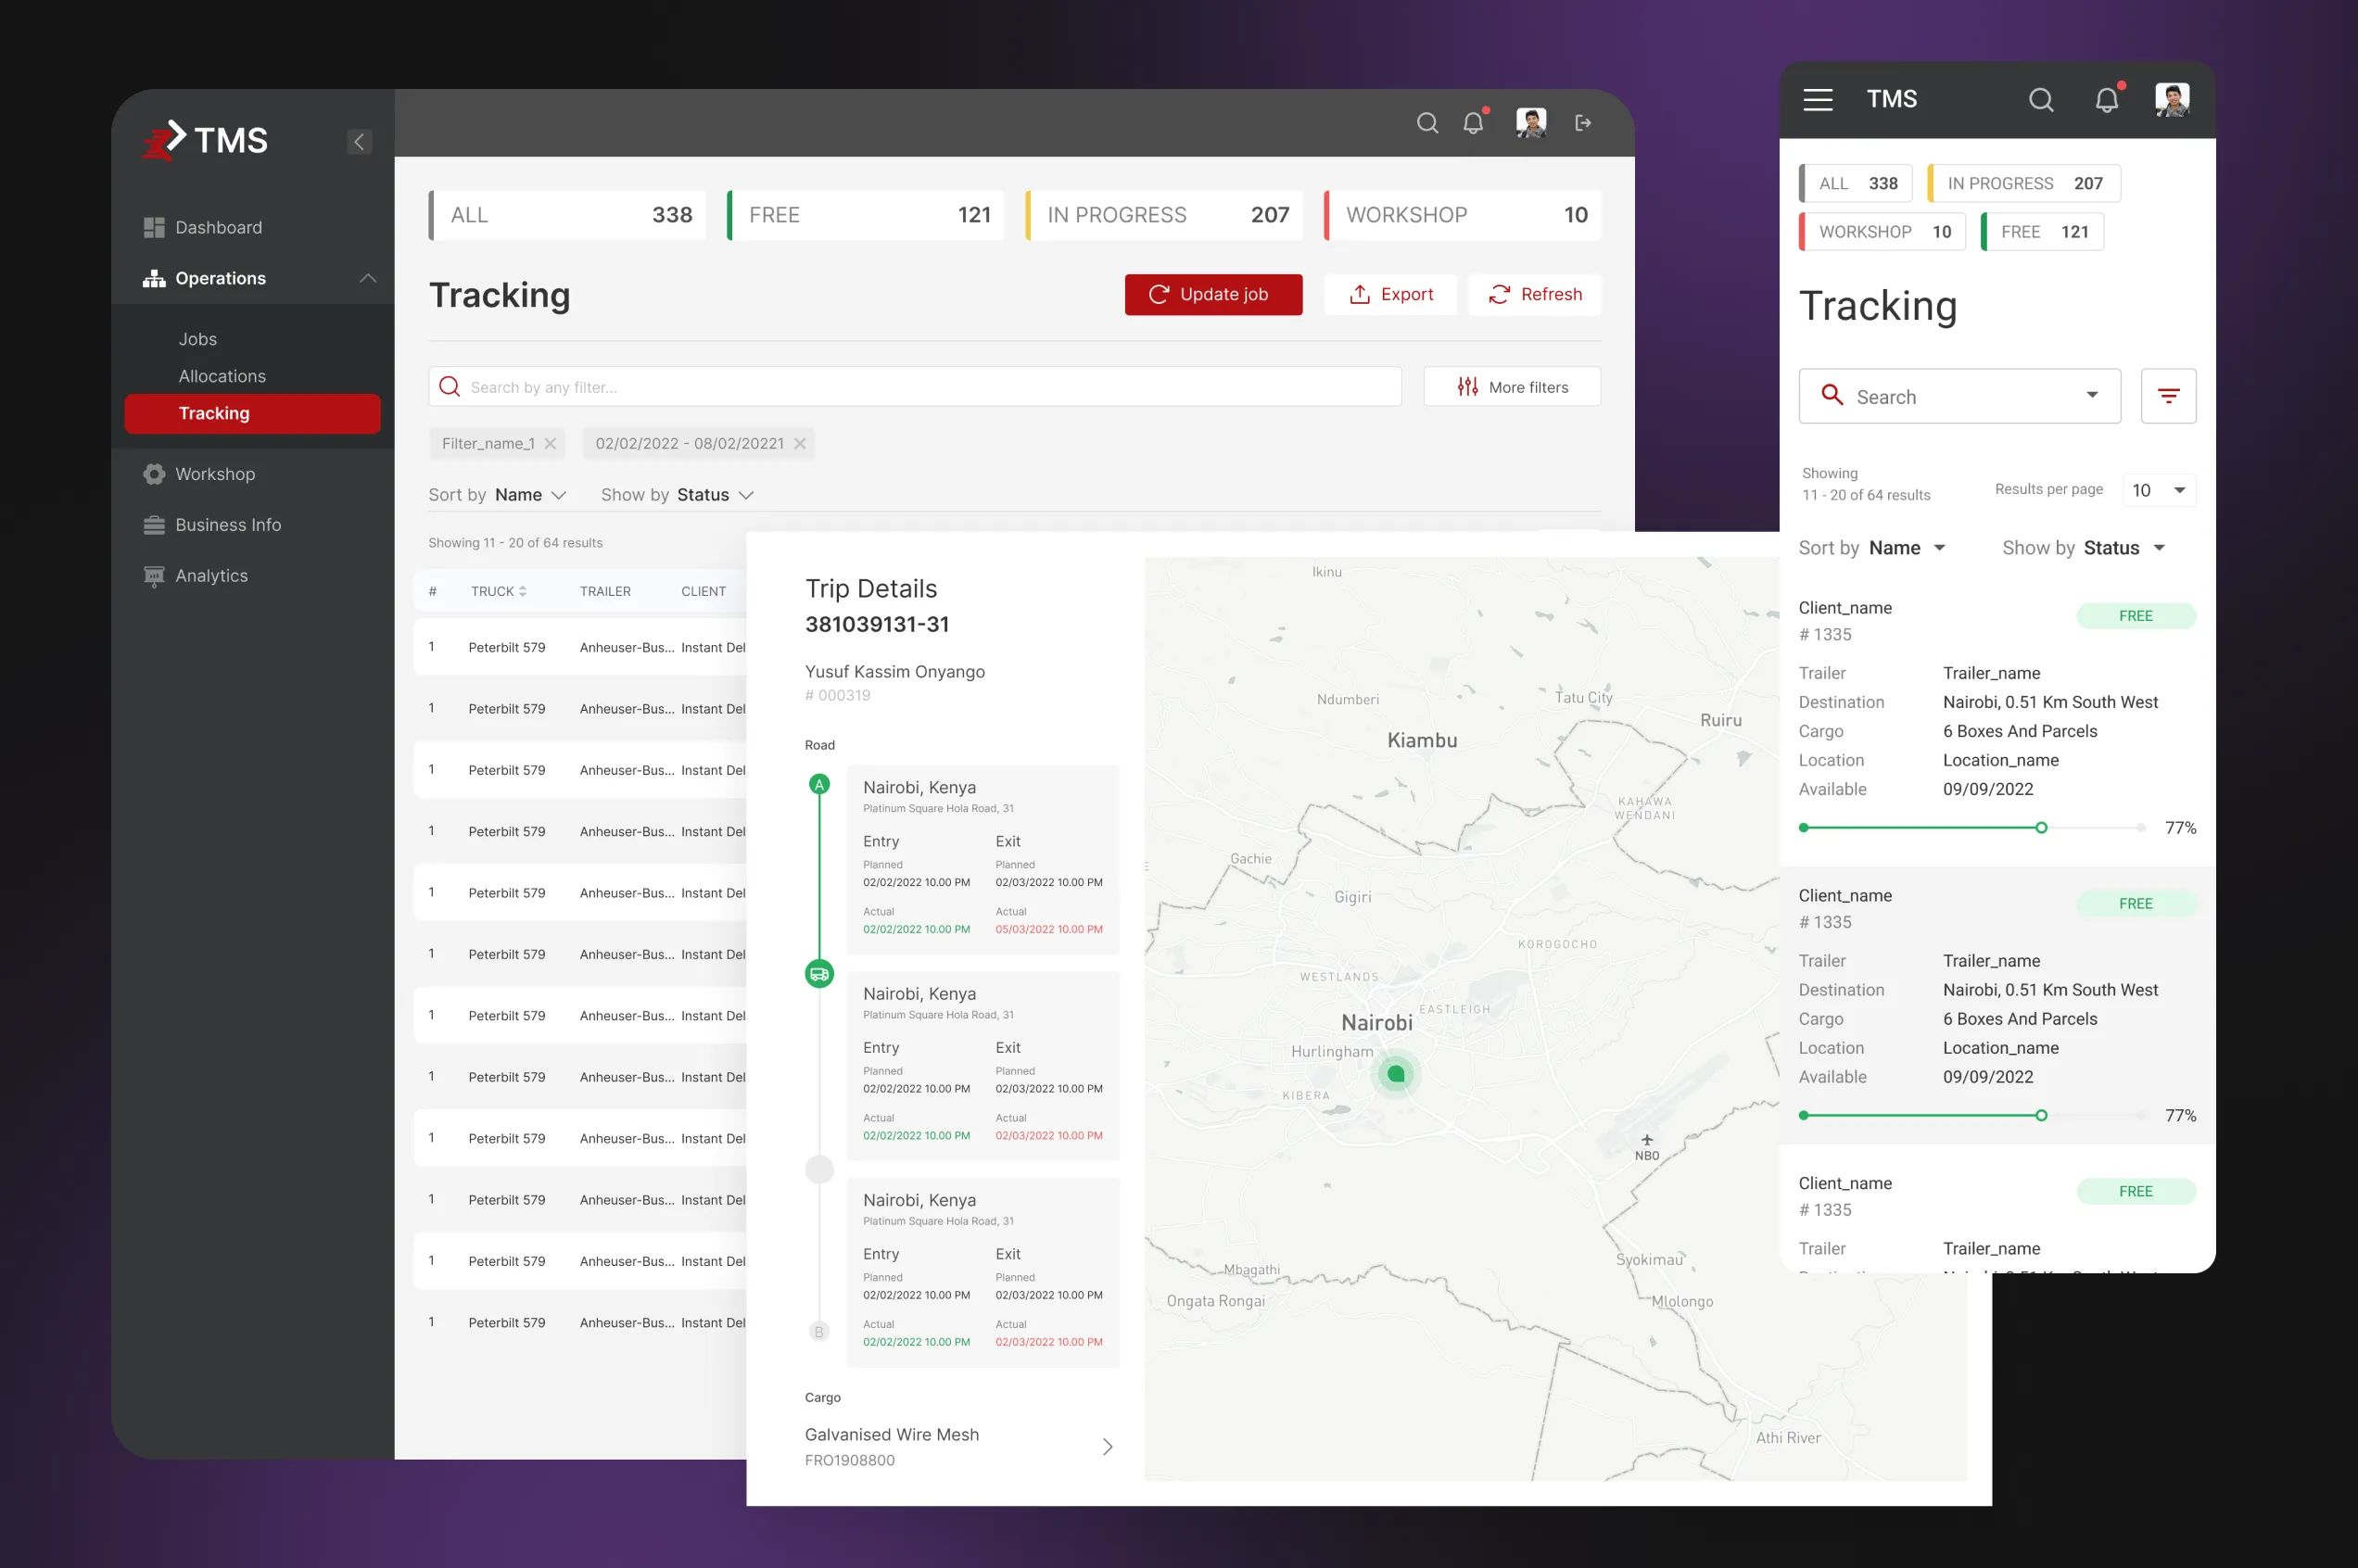Remove the date range filter chip
Viewport: 2358px width, 1568px height.
[799, 444]
